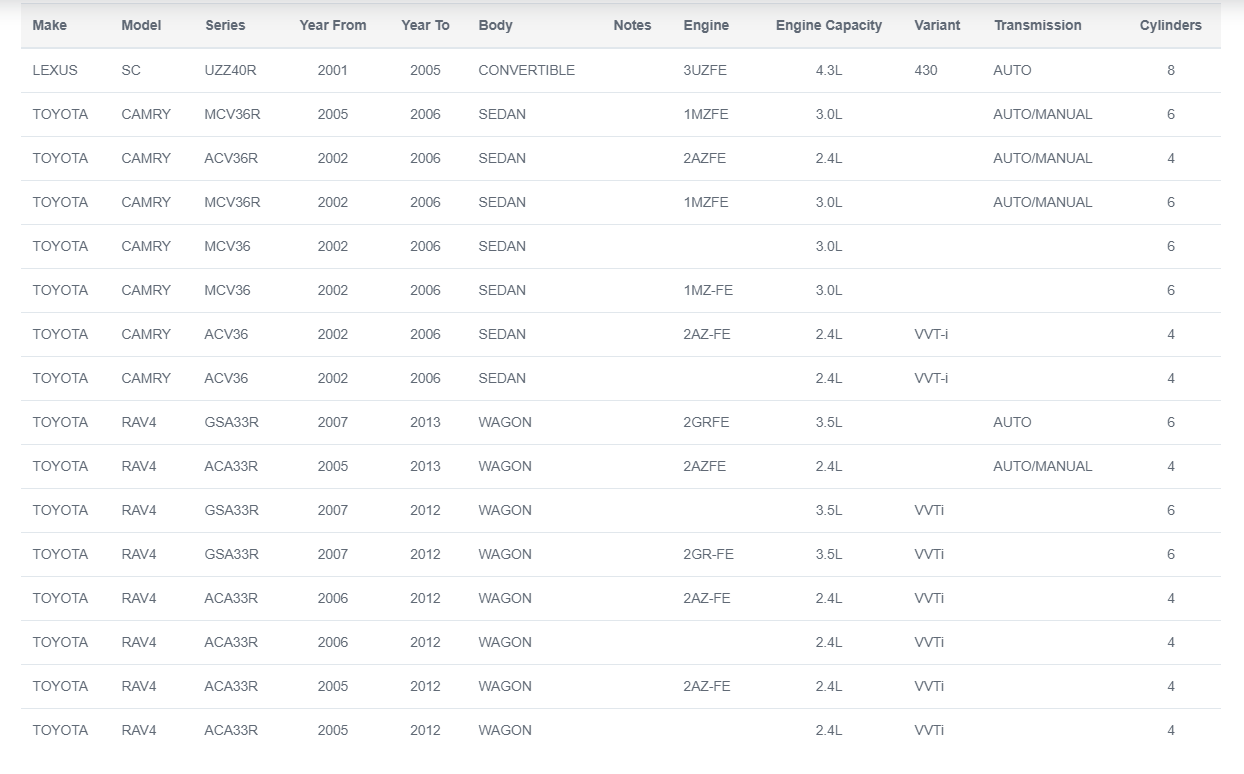The image size is (1244, 774).
Task: Click AUTO/MANUAL in the ACV36R Camry row
Action: [x=1043, y=158]
